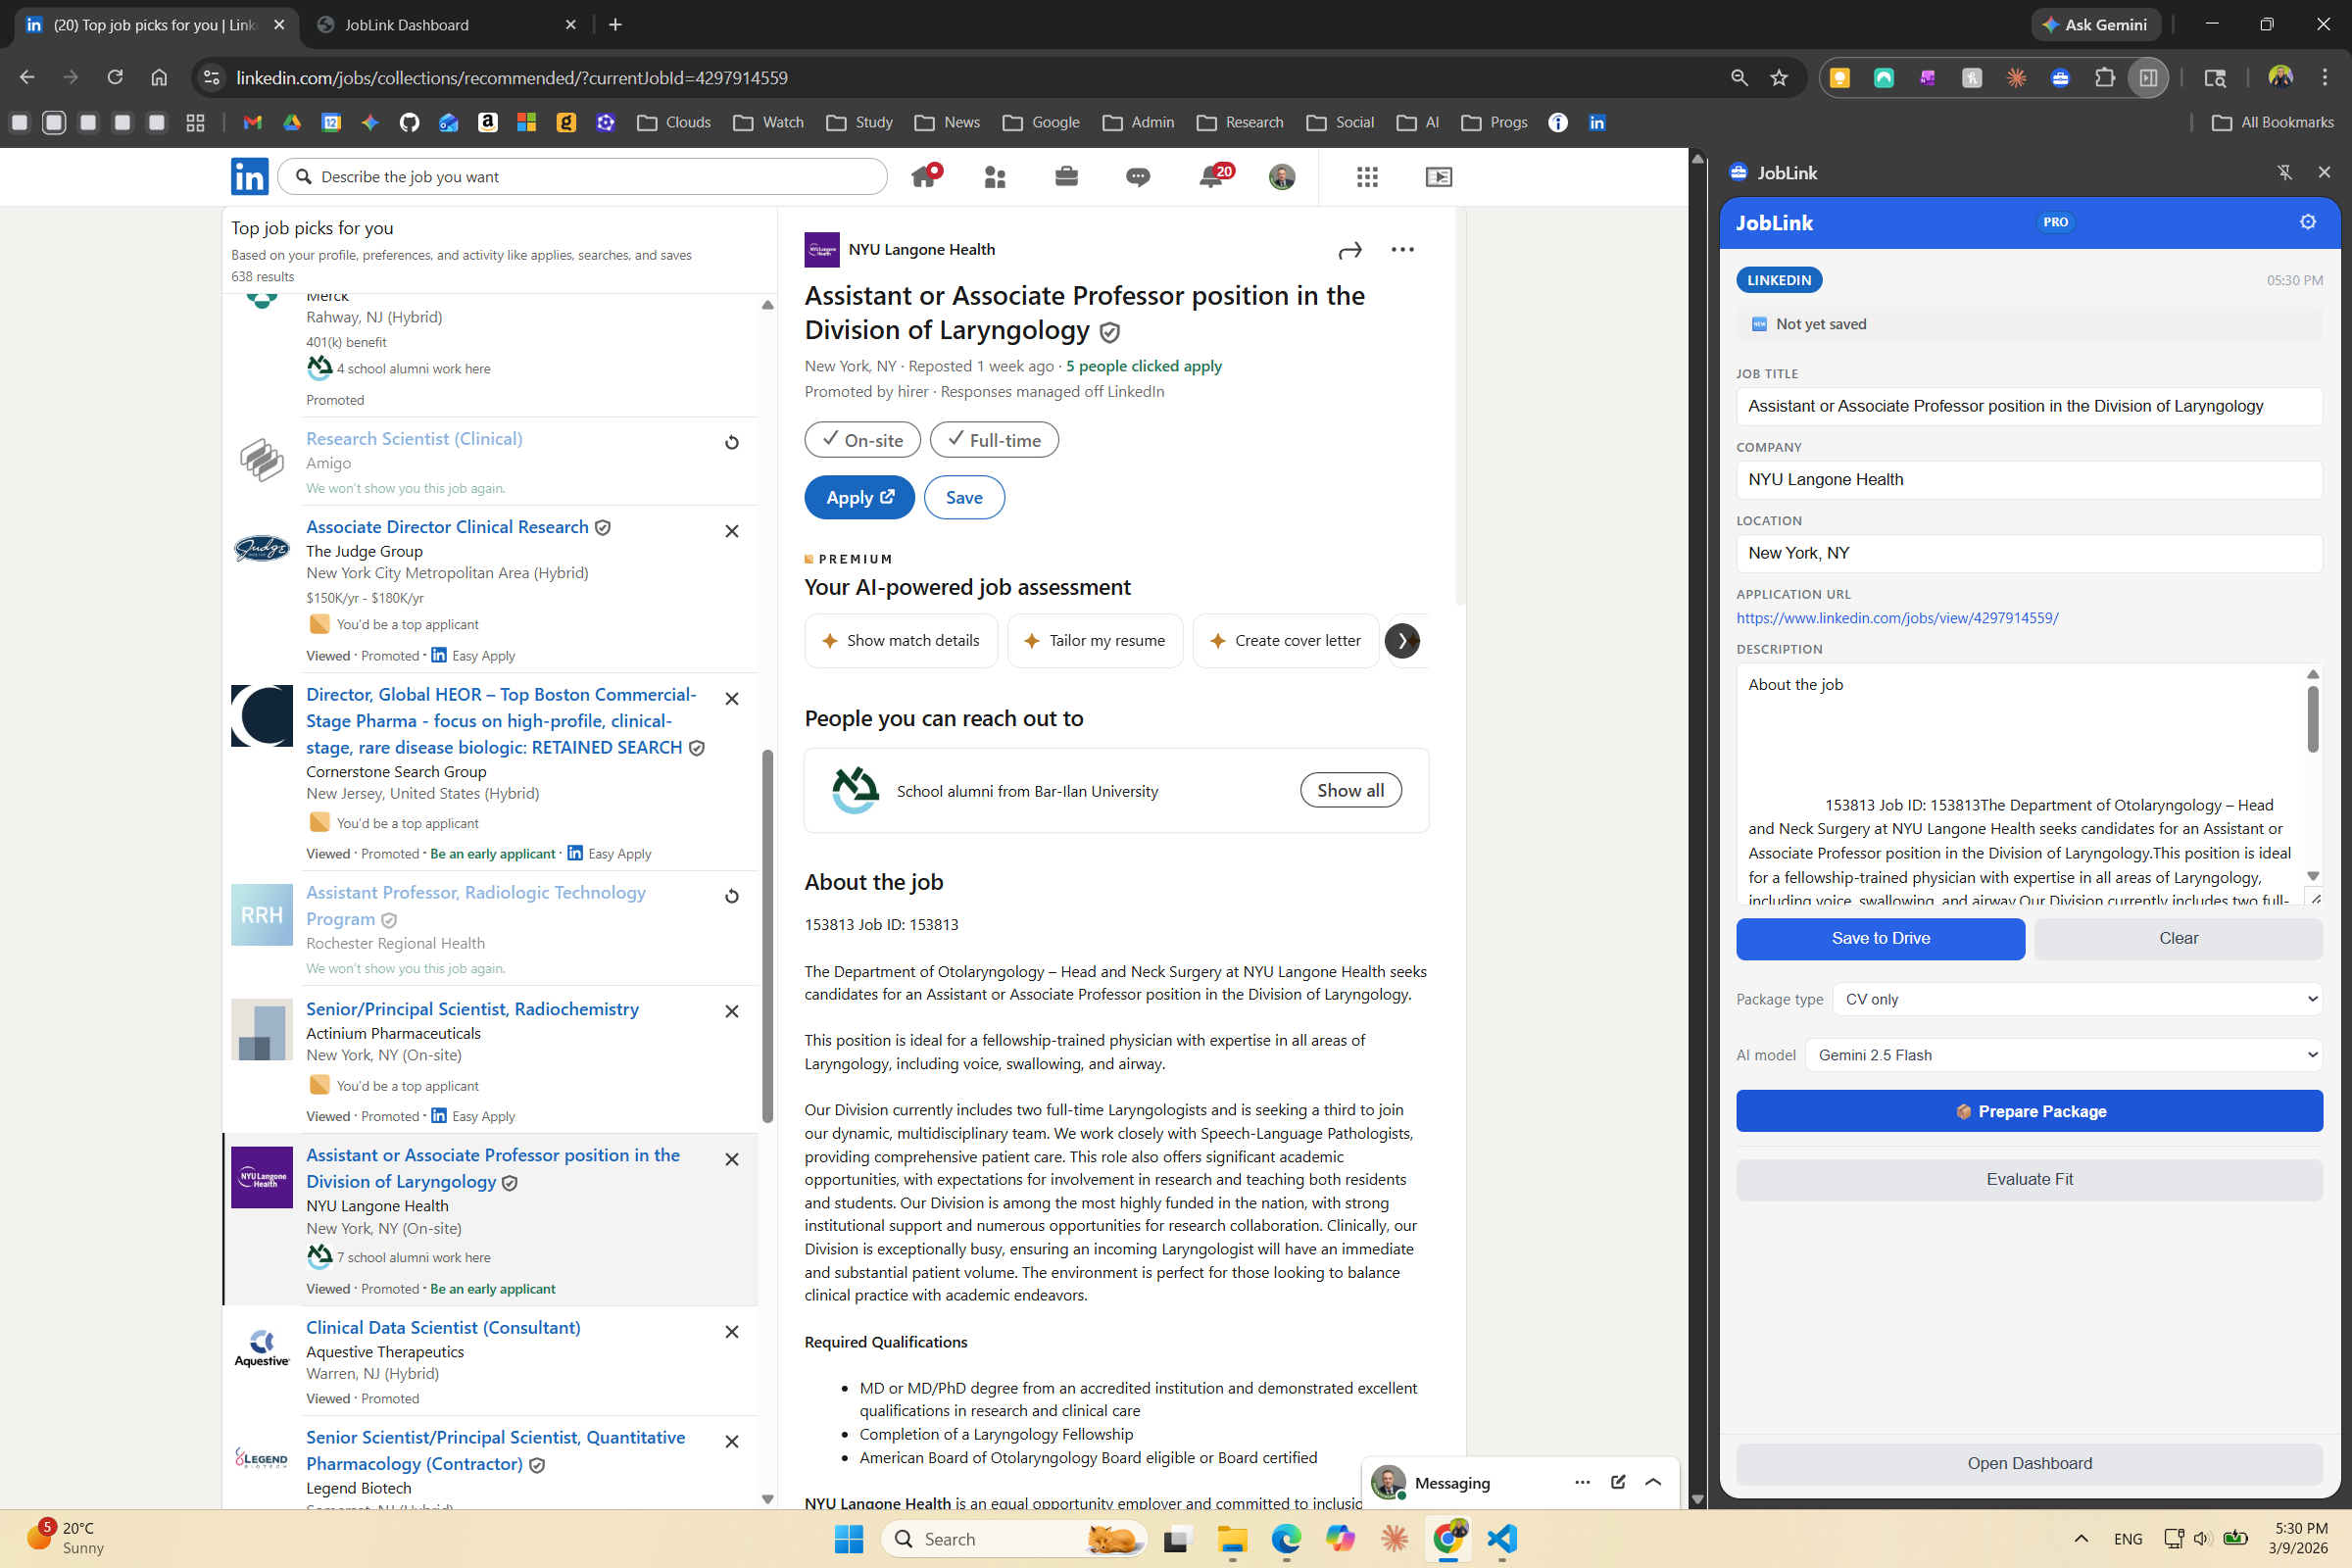This screenshot has height=1568, width=2352.
Task: Open GitHub bookmark icon
Action: click(x=409, y=122)
